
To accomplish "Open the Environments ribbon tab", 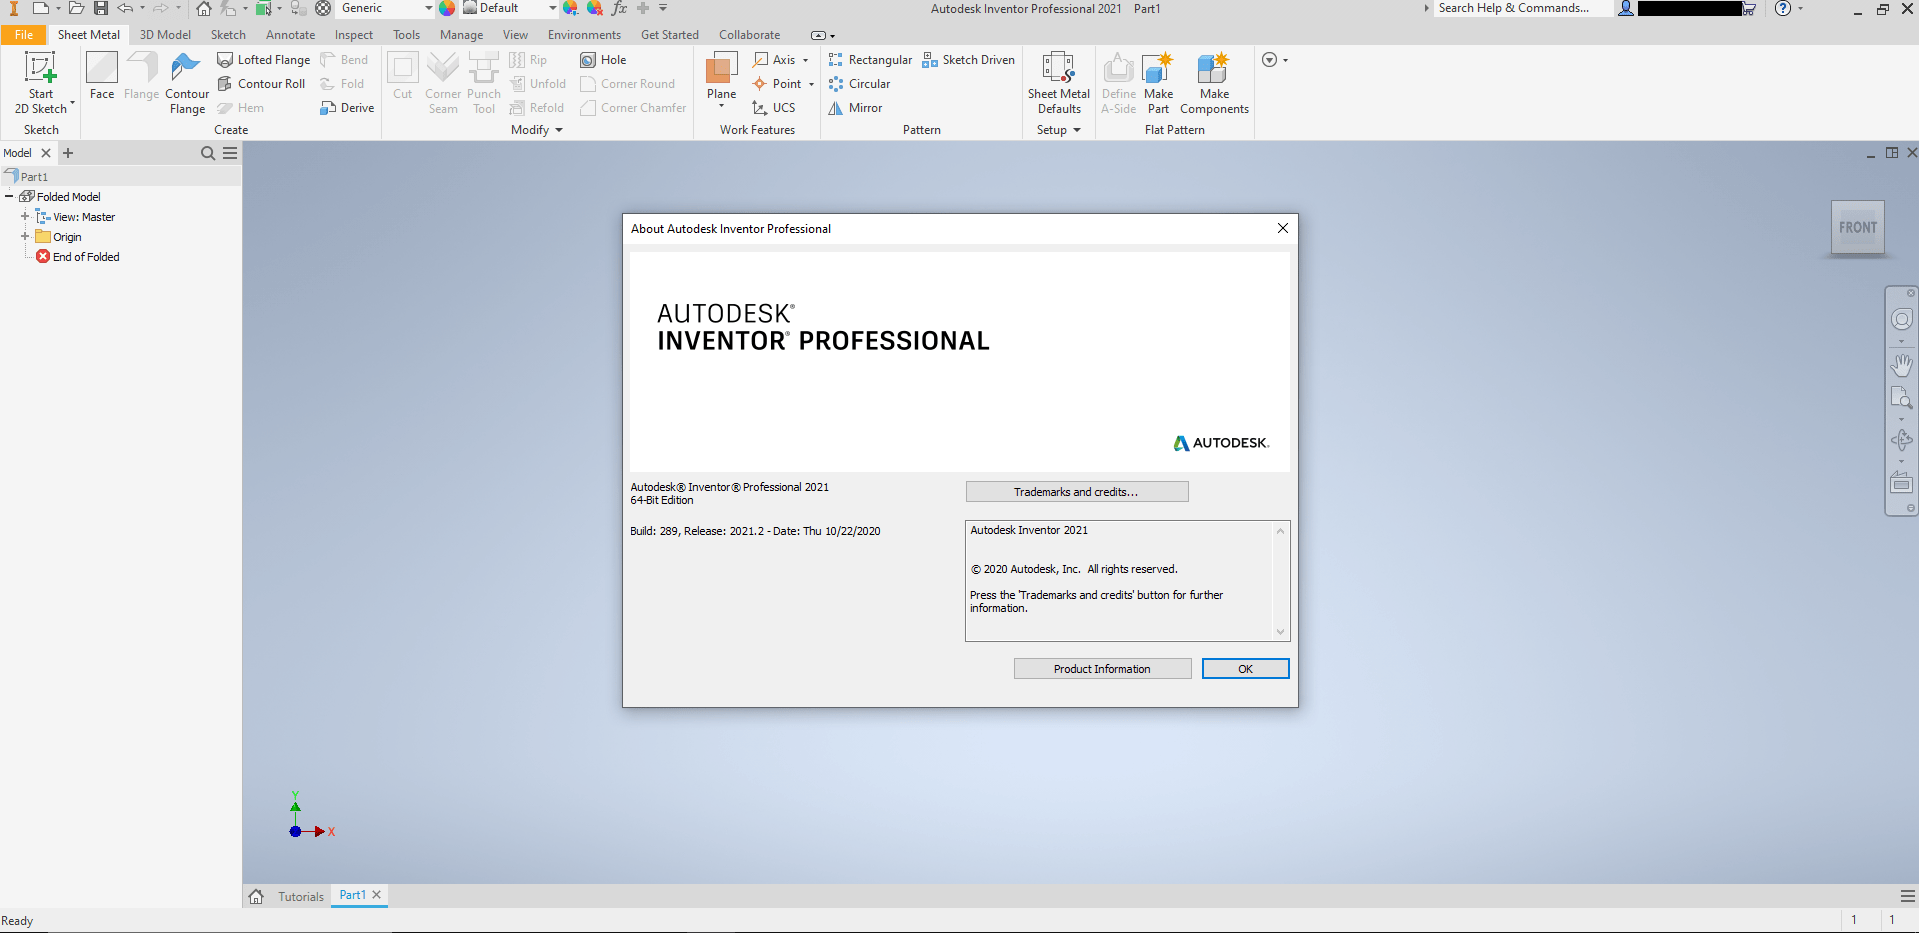I will pos(584,35).
